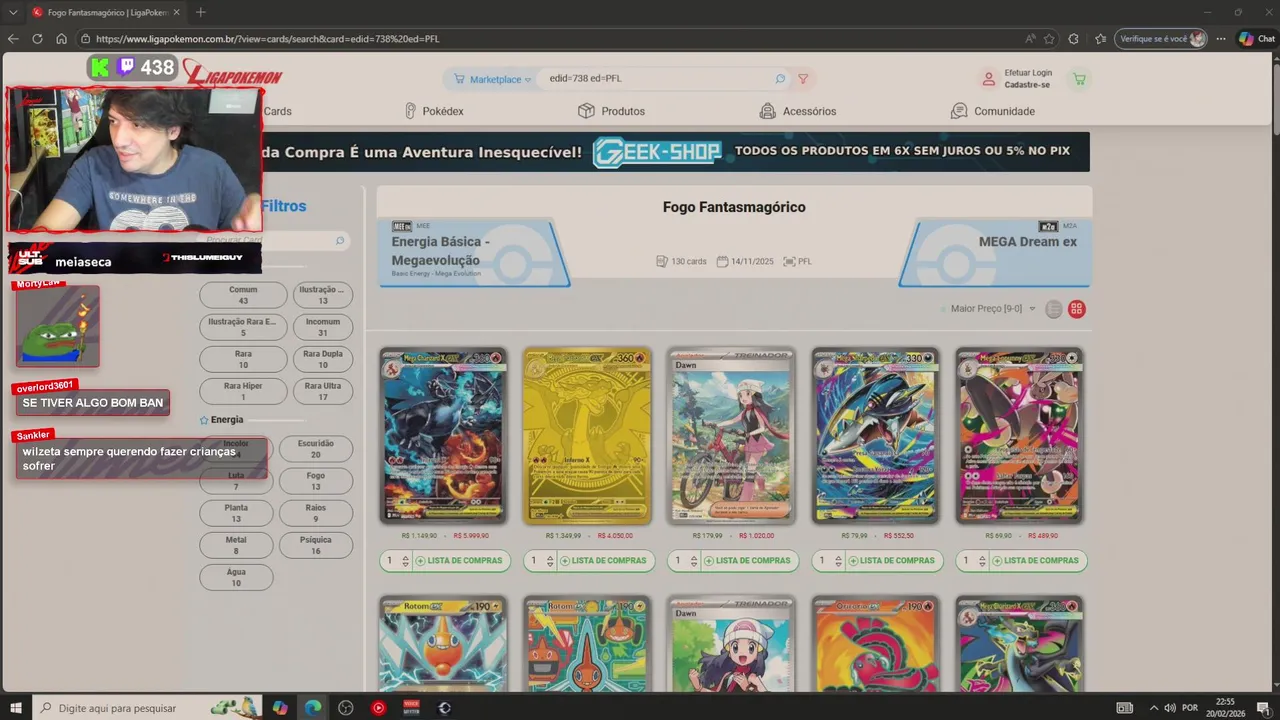Click Cadastre-se link

(1027, 85)
